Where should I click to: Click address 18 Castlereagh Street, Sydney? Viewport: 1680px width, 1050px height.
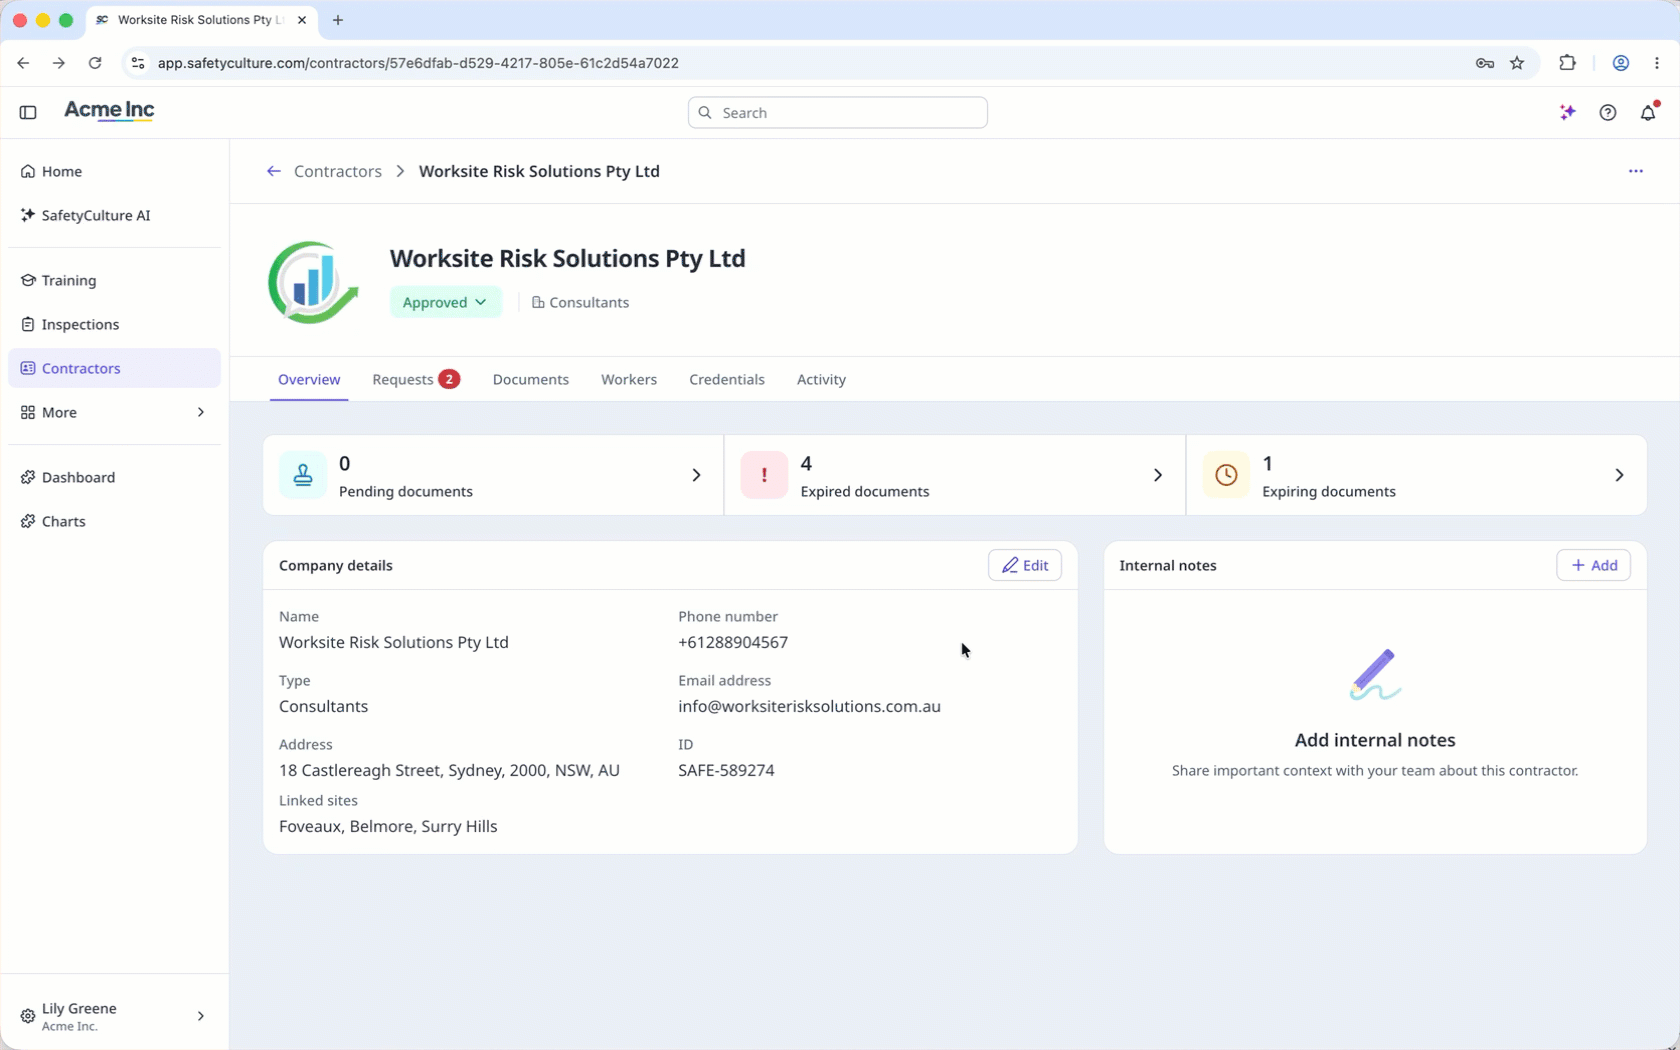[x=449, y=770]
